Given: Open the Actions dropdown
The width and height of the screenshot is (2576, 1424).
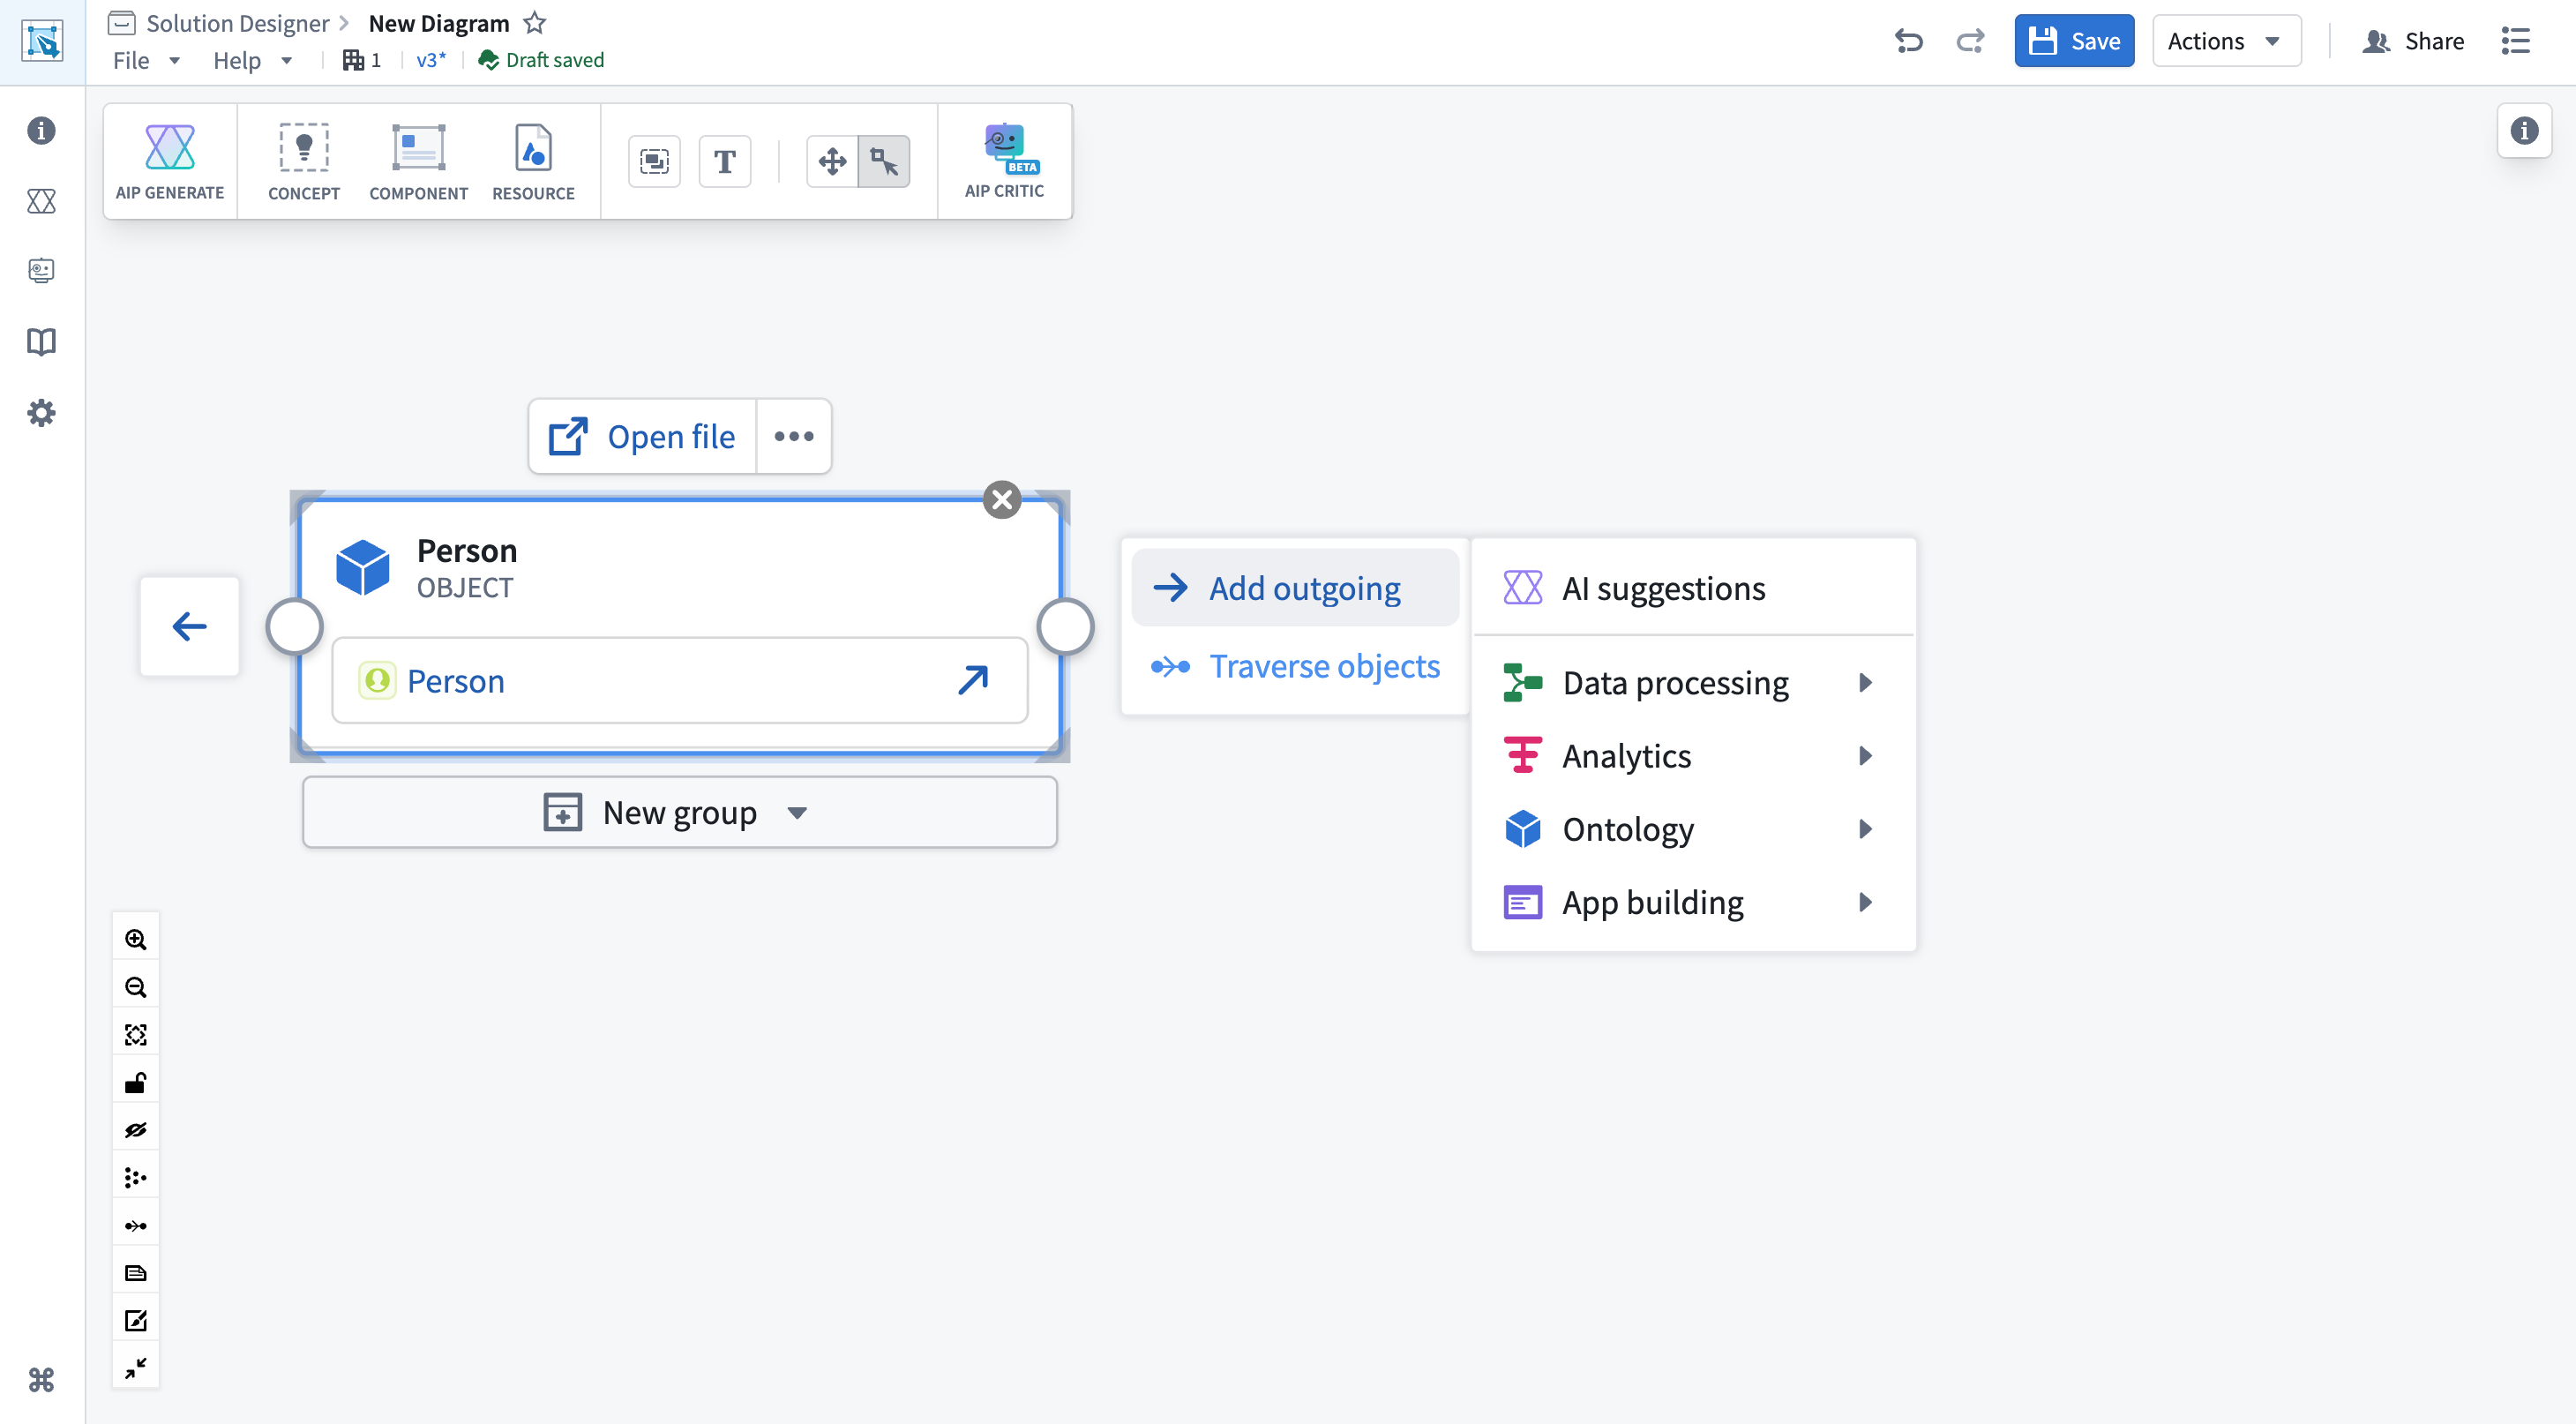Looking at the screenshot, I should tap(2226, 41).
